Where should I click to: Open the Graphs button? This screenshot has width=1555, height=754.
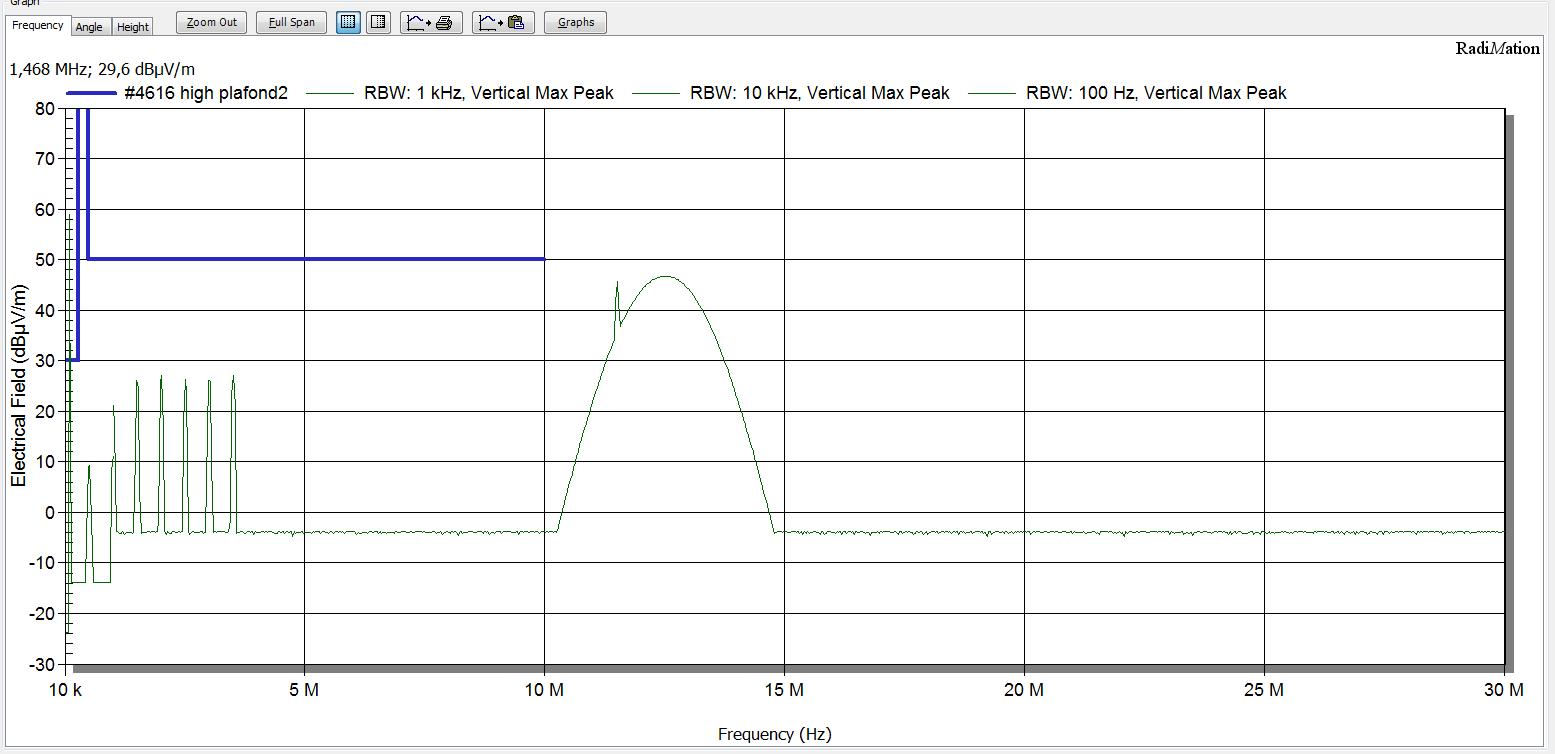576,22
